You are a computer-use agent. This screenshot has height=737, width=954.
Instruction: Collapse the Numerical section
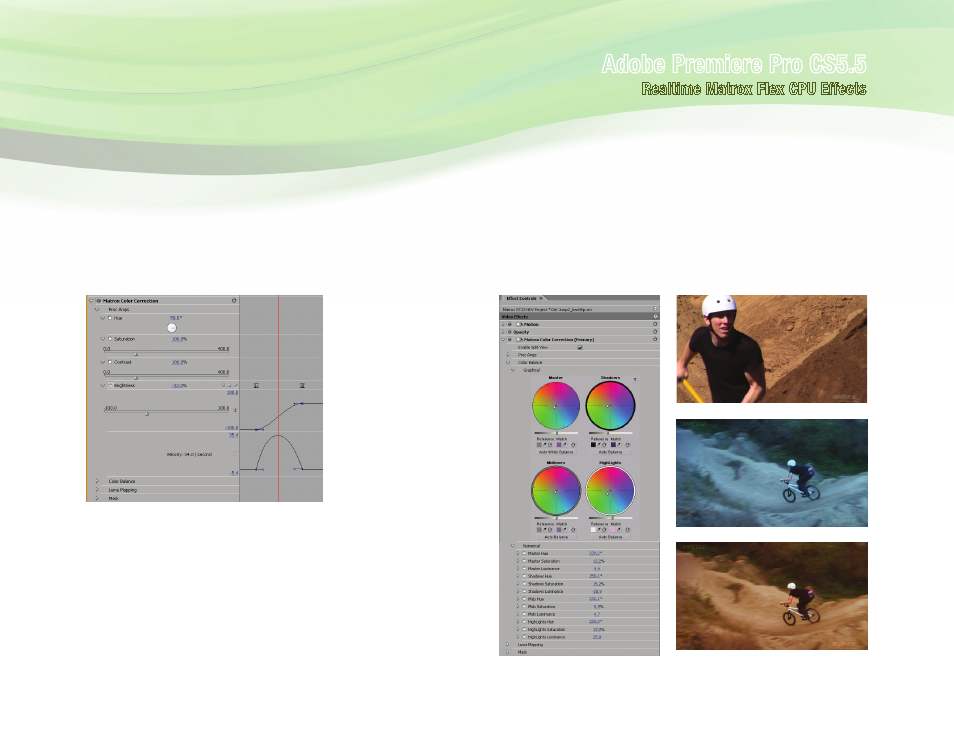coord(513,546)
